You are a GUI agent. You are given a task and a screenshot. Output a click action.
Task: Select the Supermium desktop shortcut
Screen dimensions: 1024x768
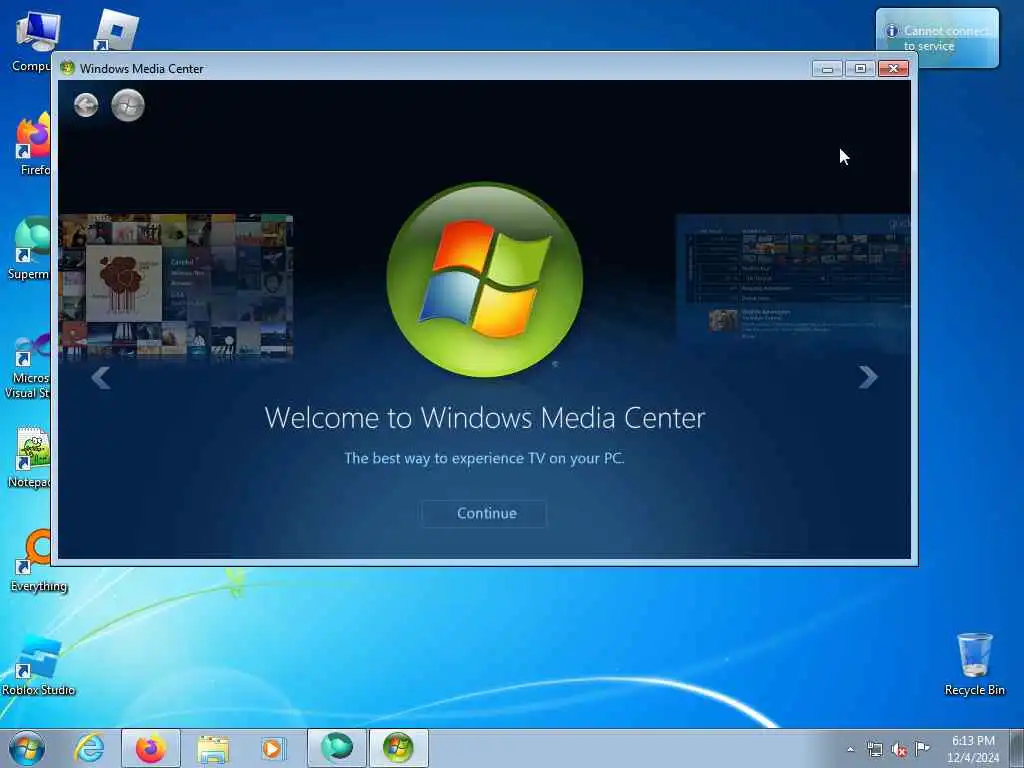tap(29, 248)
